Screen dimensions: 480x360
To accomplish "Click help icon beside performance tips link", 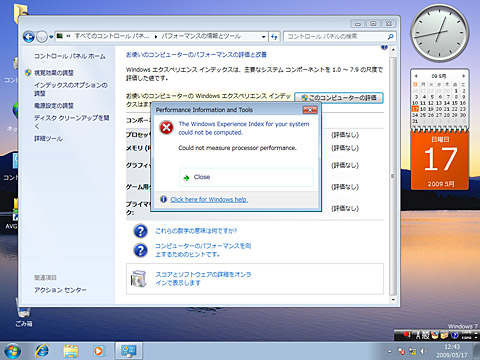I will tap(141, 250).
